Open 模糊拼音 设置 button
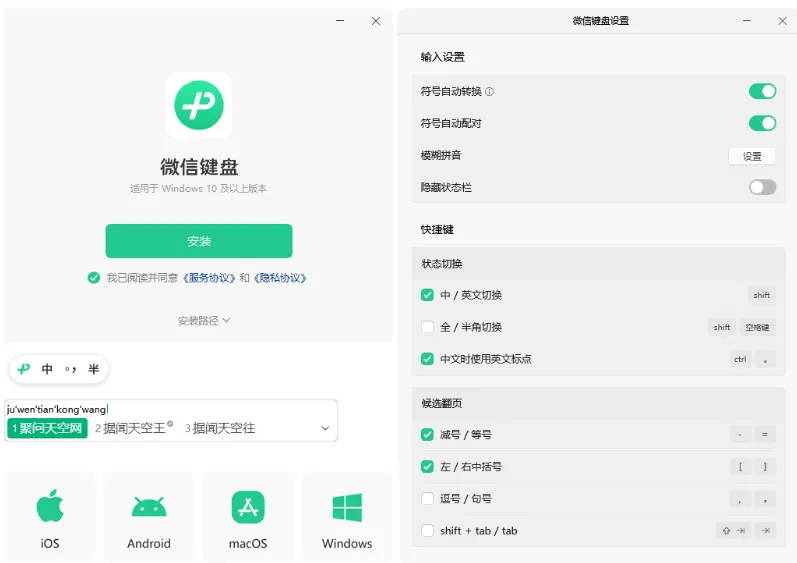The height and width of the screenshot is (563, 797). pyautogui.click(x=752, y=156)
